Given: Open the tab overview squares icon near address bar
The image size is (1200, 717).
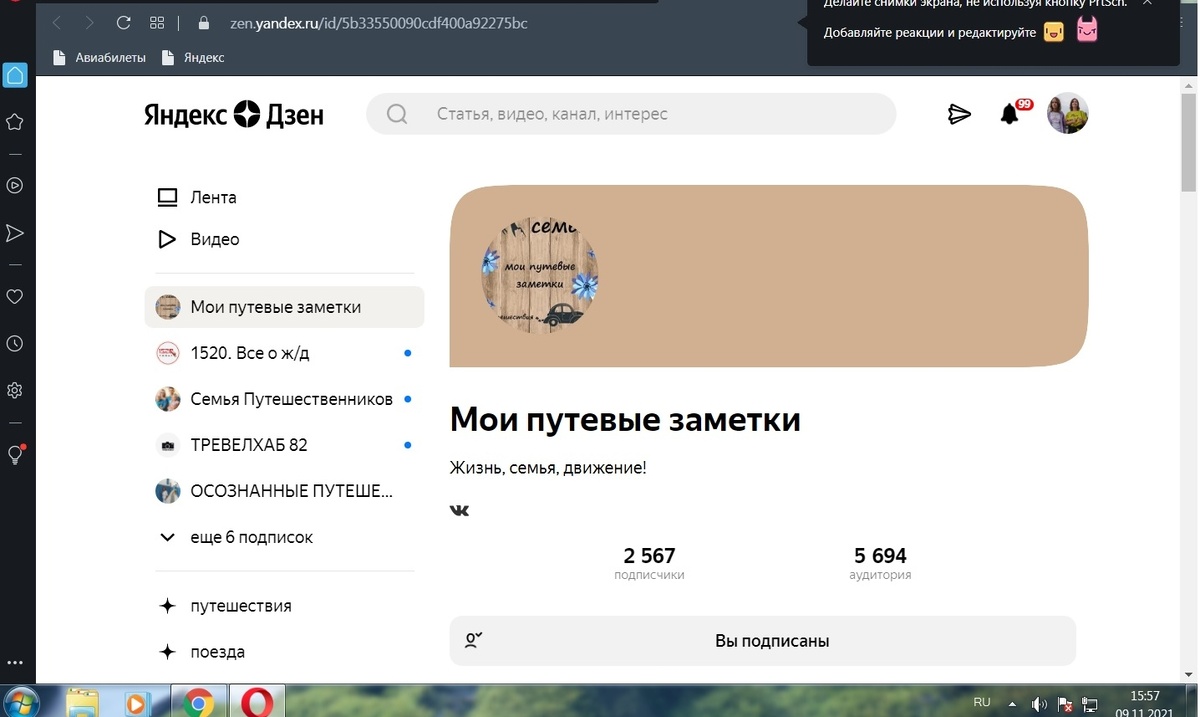Looking at the screenshot, I should tap(156, 22).
